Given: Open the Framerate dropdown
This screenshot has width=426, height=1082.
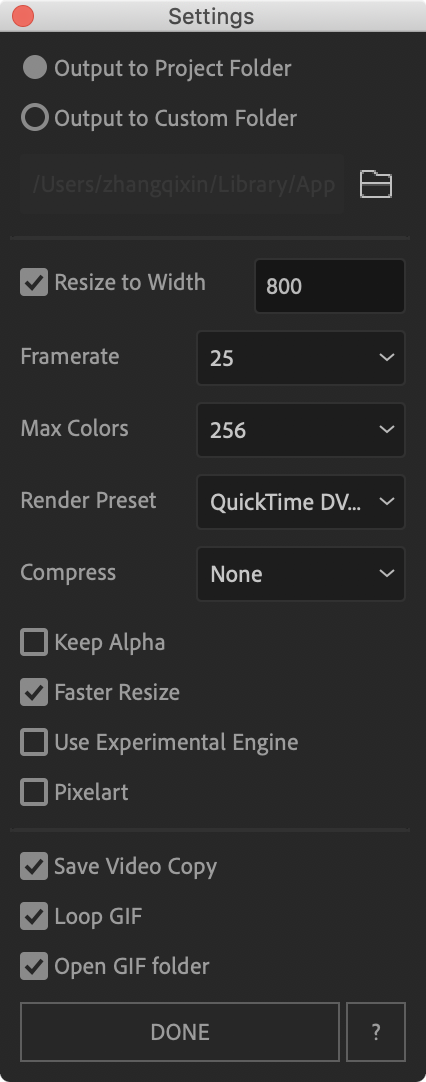Looking at the screenshot, I should click(301, 357).
